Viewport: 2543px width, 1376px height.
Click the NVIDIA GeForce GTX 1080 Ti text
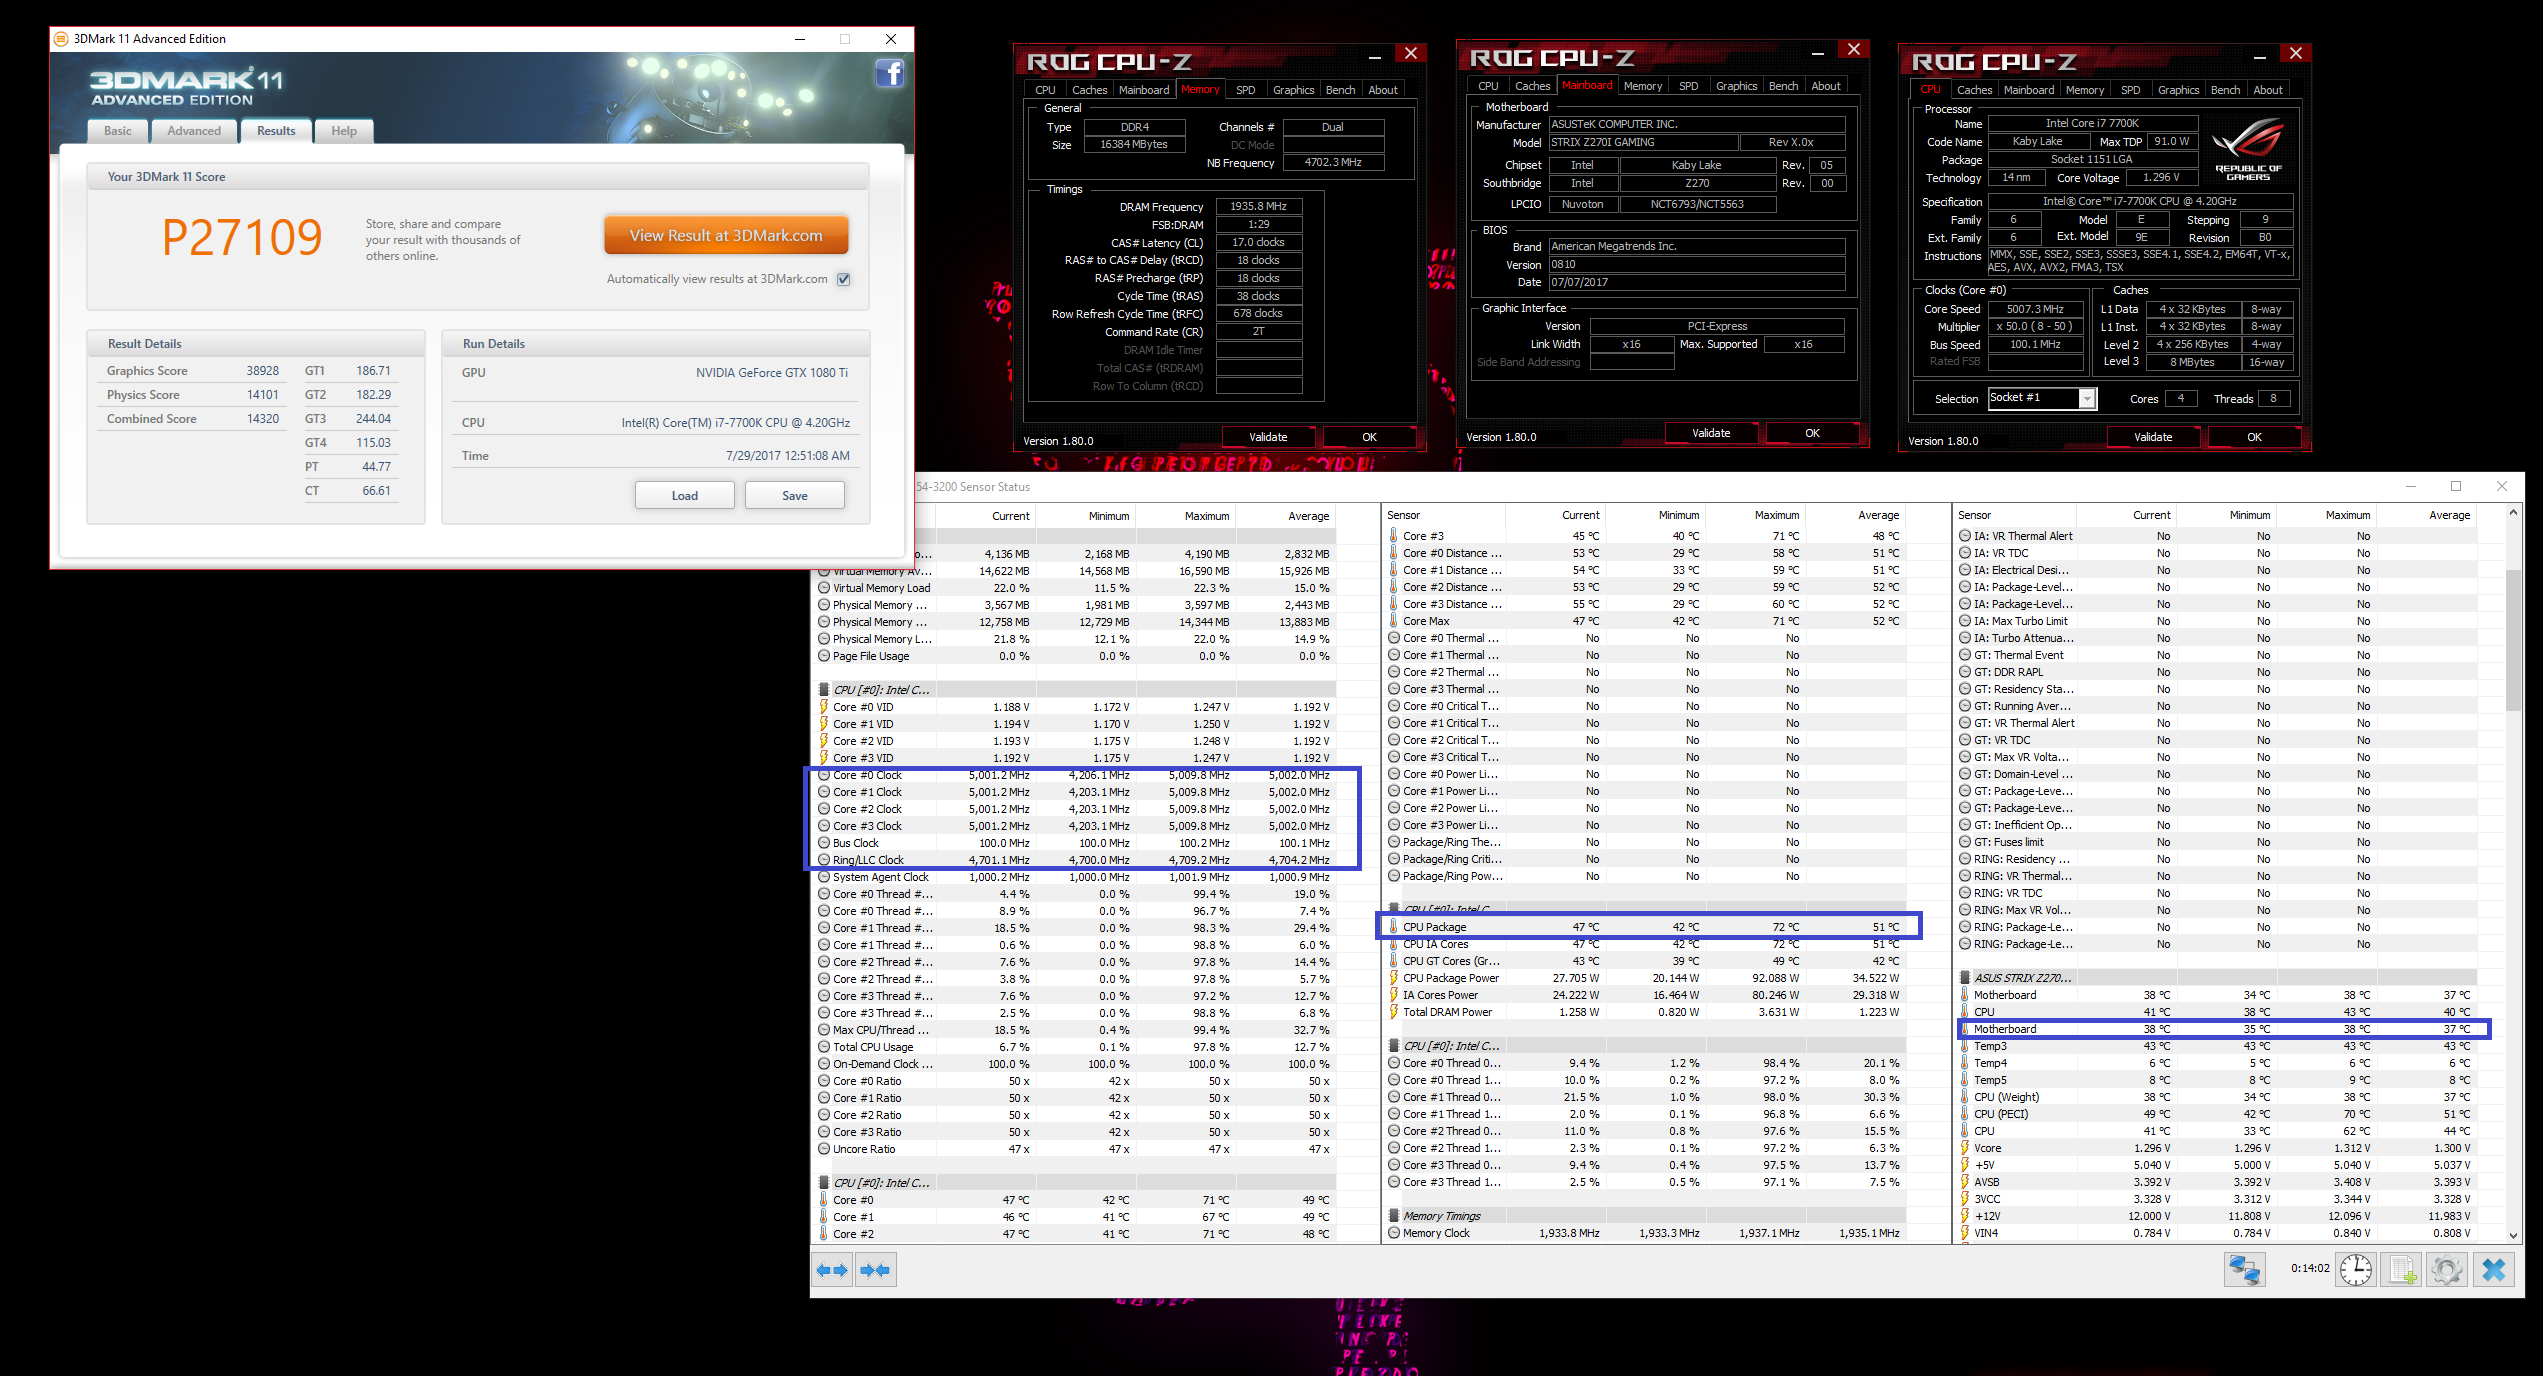[772, 373]
